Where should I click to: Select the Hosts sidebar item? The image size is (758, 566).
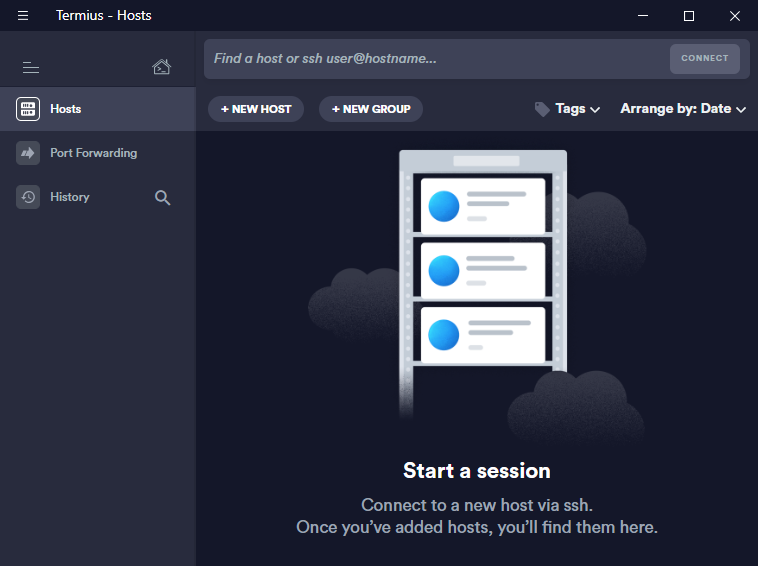click(98, 109)
